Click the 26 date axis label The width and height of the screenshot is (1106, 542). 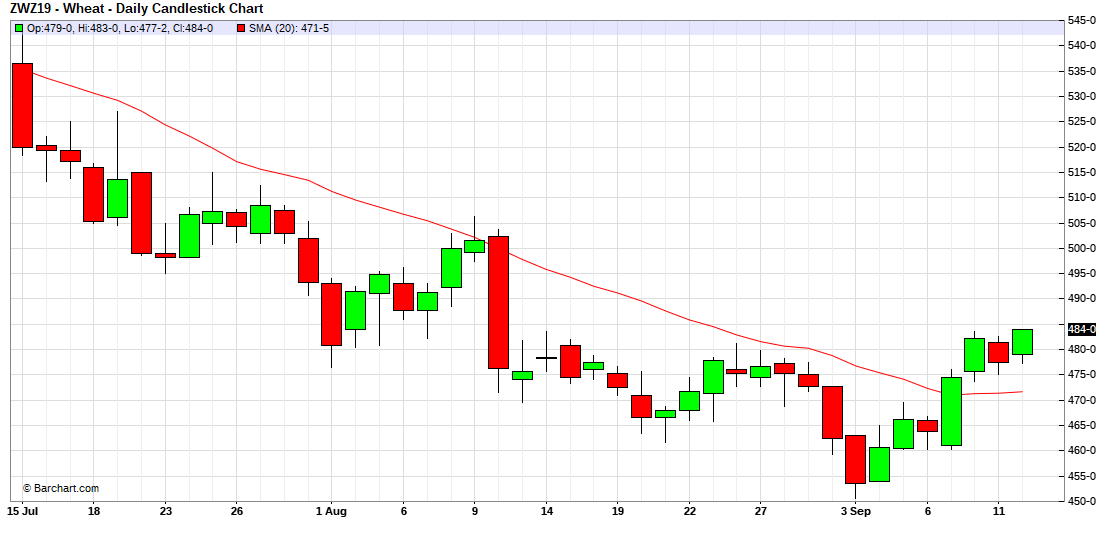pos(237,511)
